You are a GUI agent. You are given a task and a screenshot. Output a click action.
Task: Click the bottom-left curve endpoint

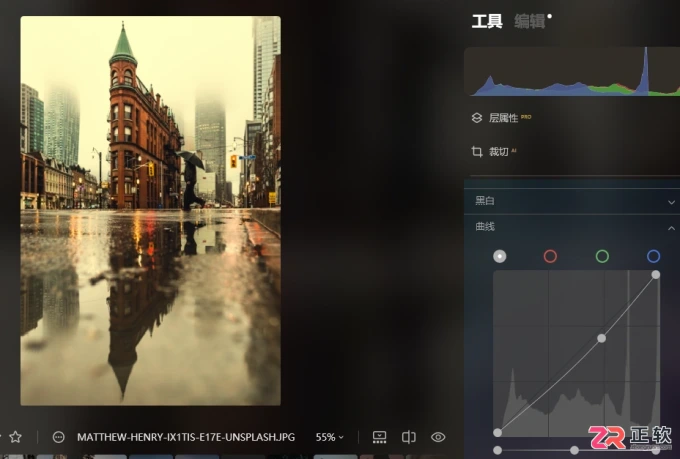click(x=497, y=432)
